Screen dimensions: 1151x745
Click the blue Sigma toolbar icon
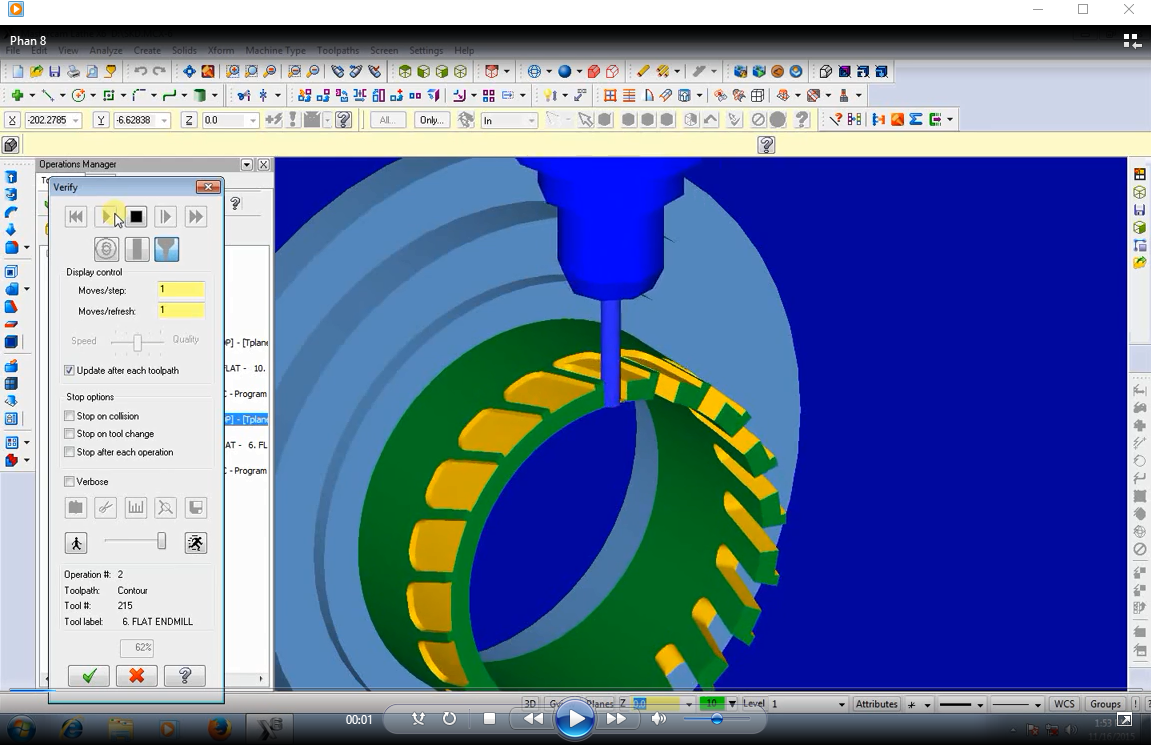916,120
